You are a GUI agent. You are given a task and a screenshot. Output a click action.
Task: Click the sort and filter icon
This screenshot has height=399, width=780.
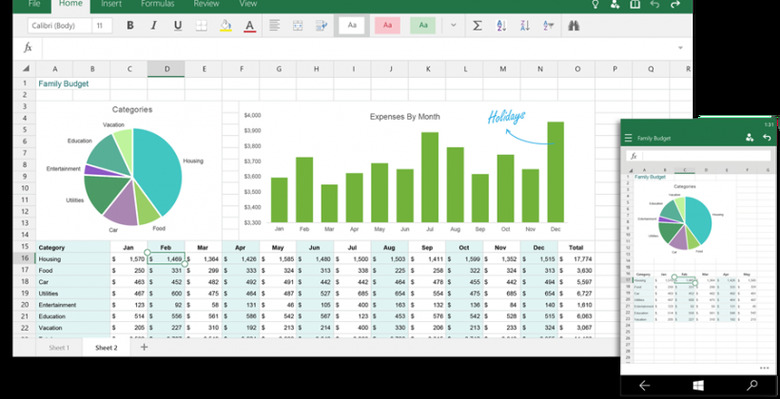(549, 25)
